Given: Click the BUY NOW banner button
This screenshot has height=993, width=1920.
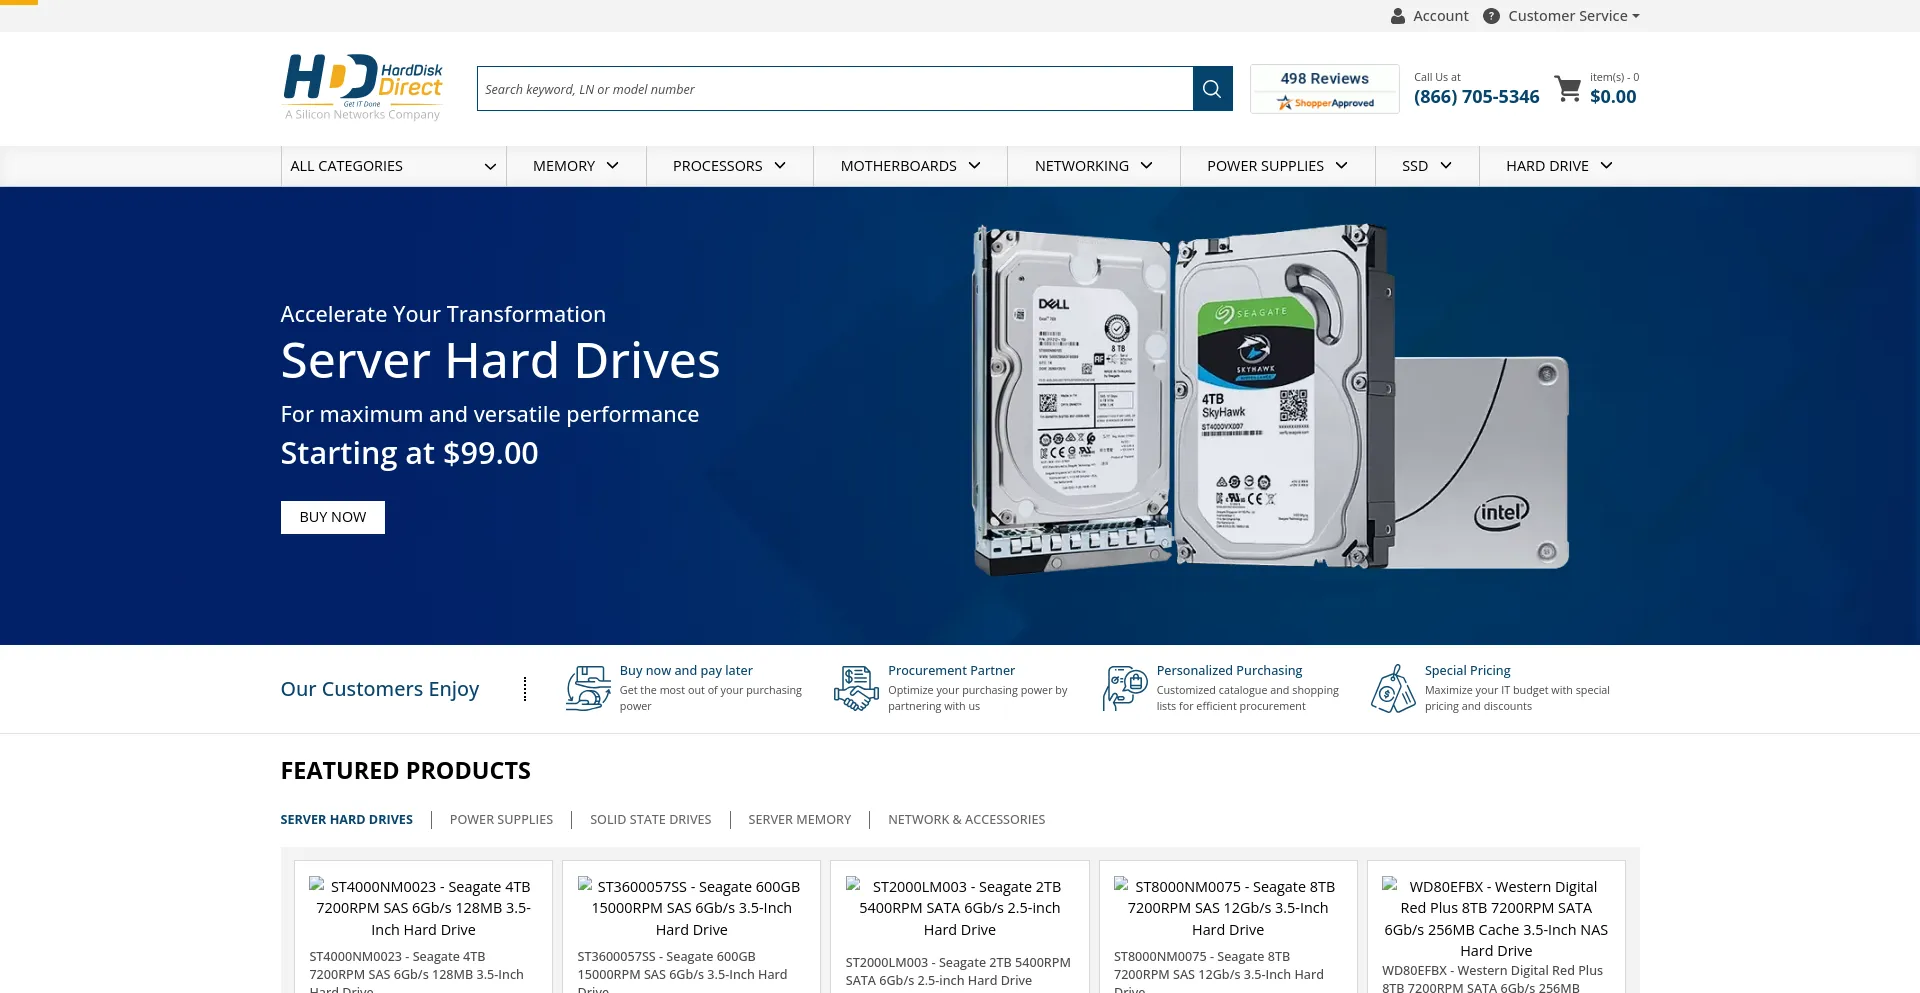Looking at the screenshot, I should coord(333,517).
